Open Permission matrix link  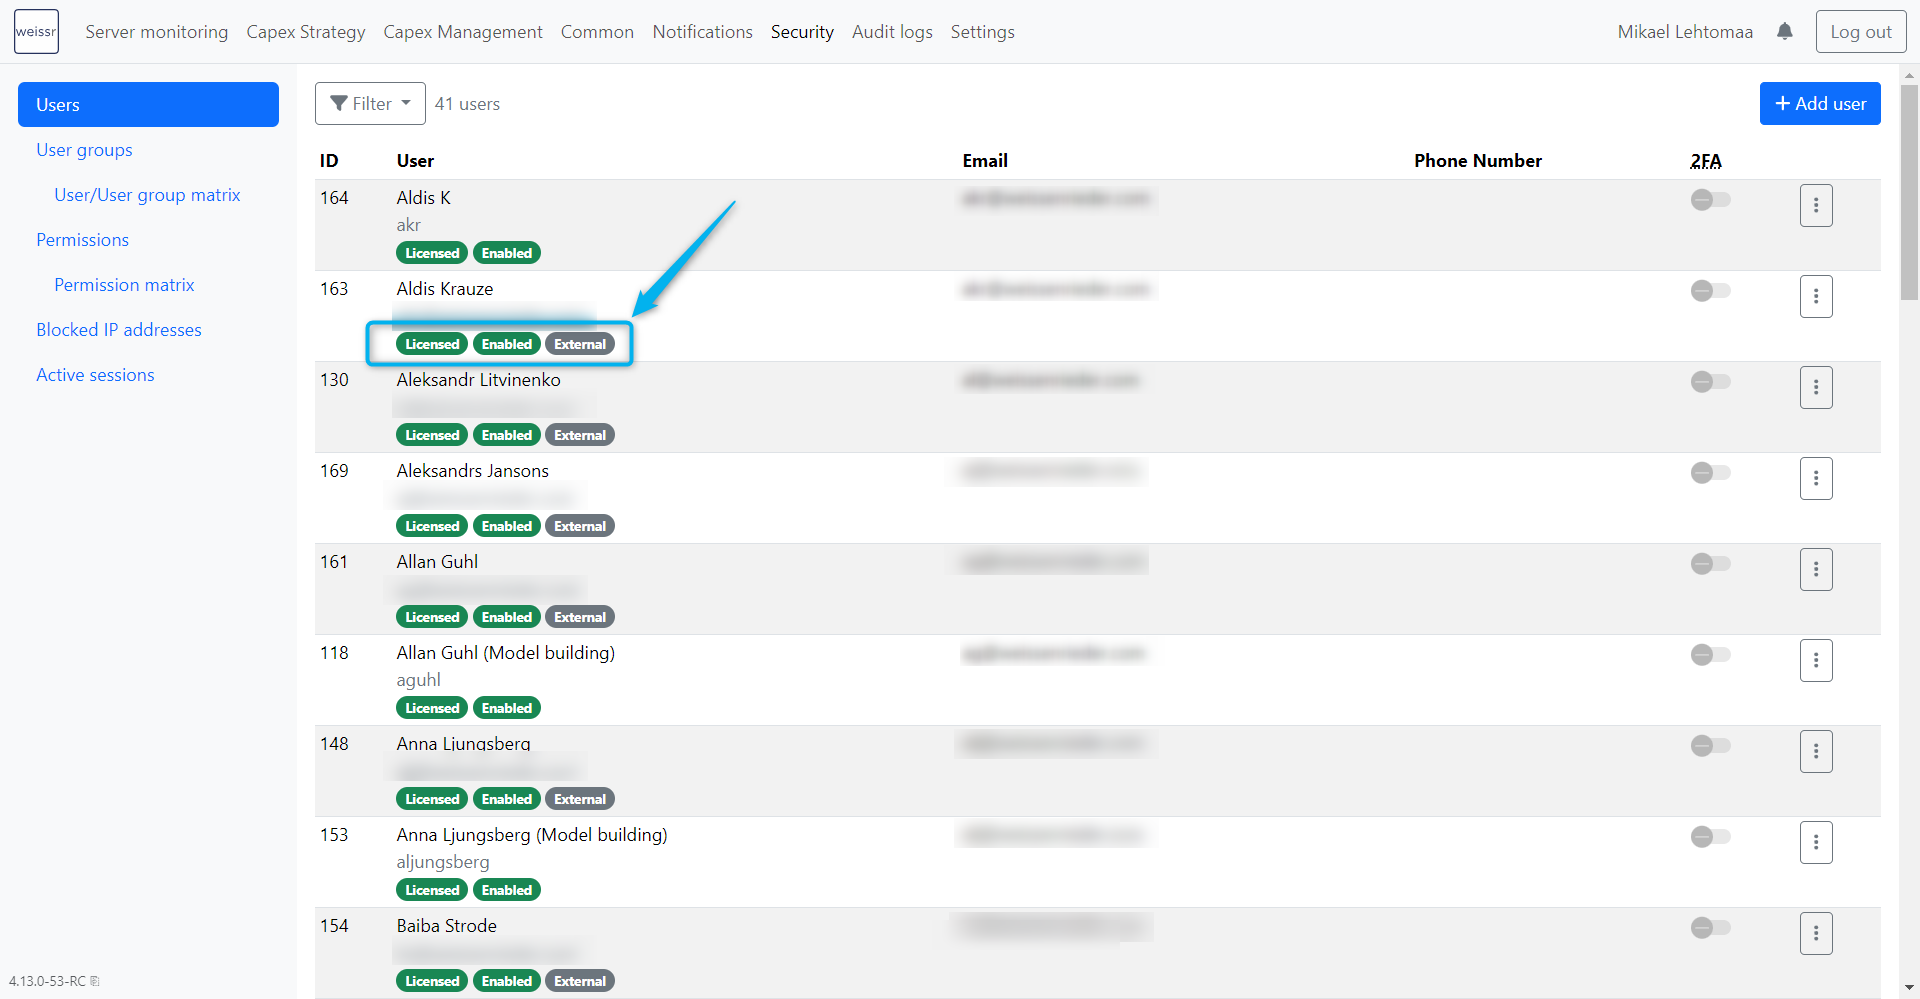click(124, 285)
